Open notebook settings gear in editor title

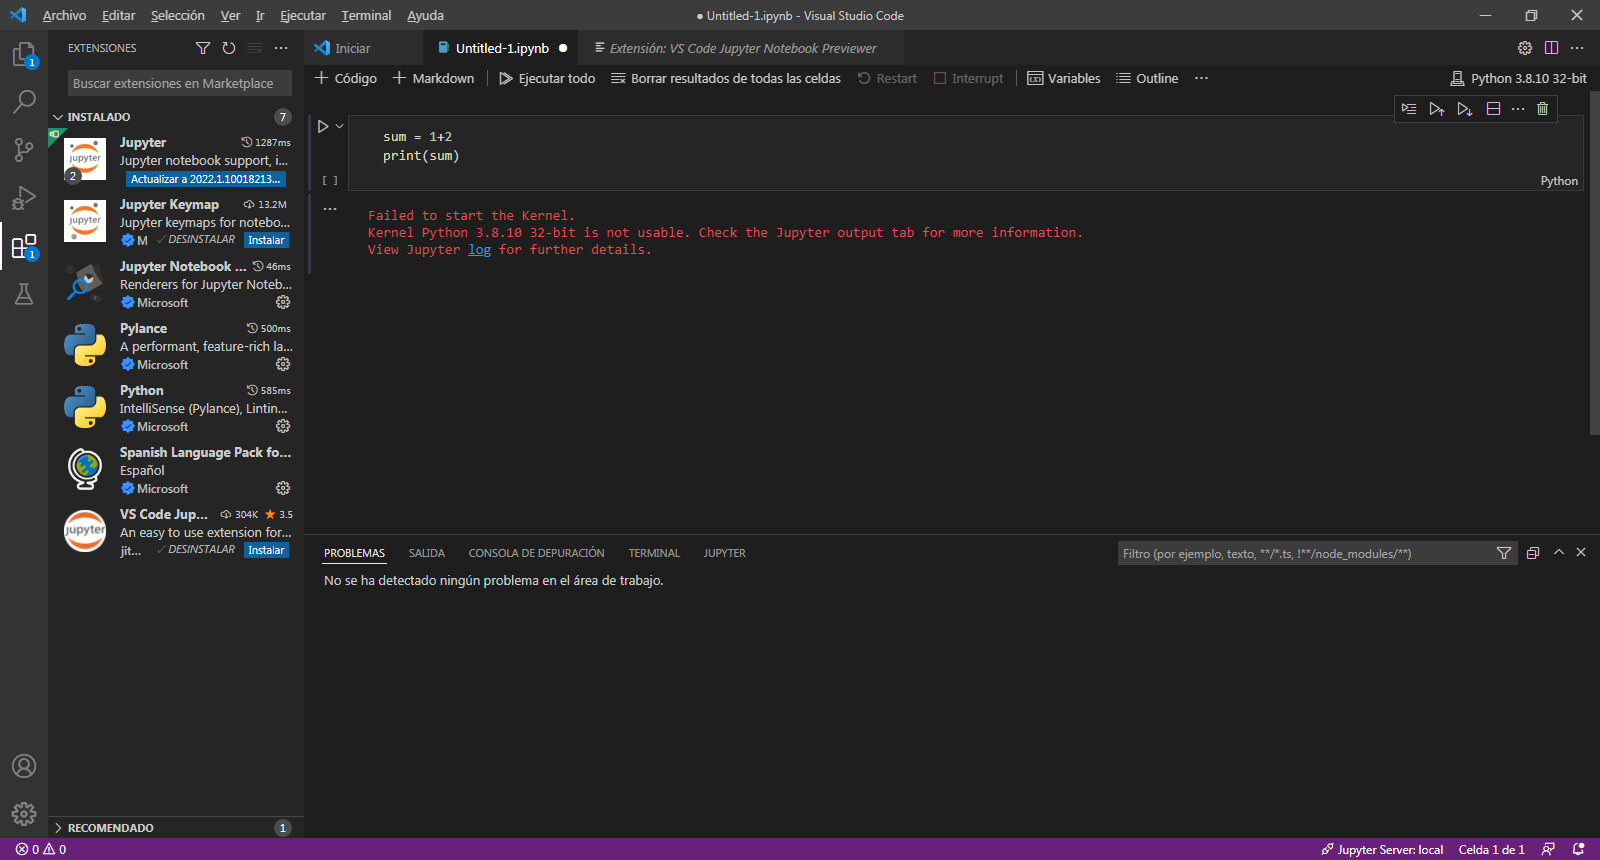[1525, 48]
